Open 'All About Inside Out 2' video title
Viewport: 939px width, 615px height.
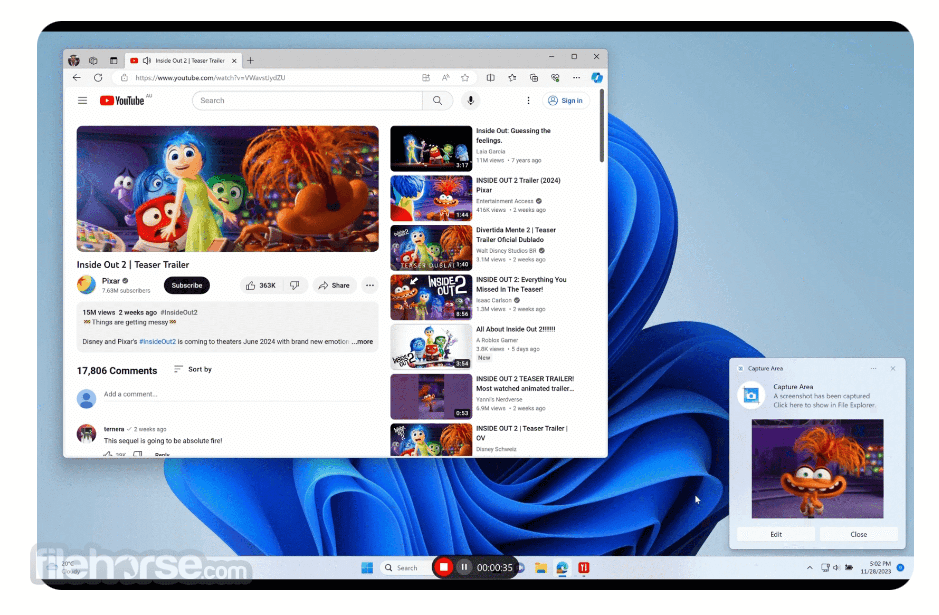click(516, 329)
